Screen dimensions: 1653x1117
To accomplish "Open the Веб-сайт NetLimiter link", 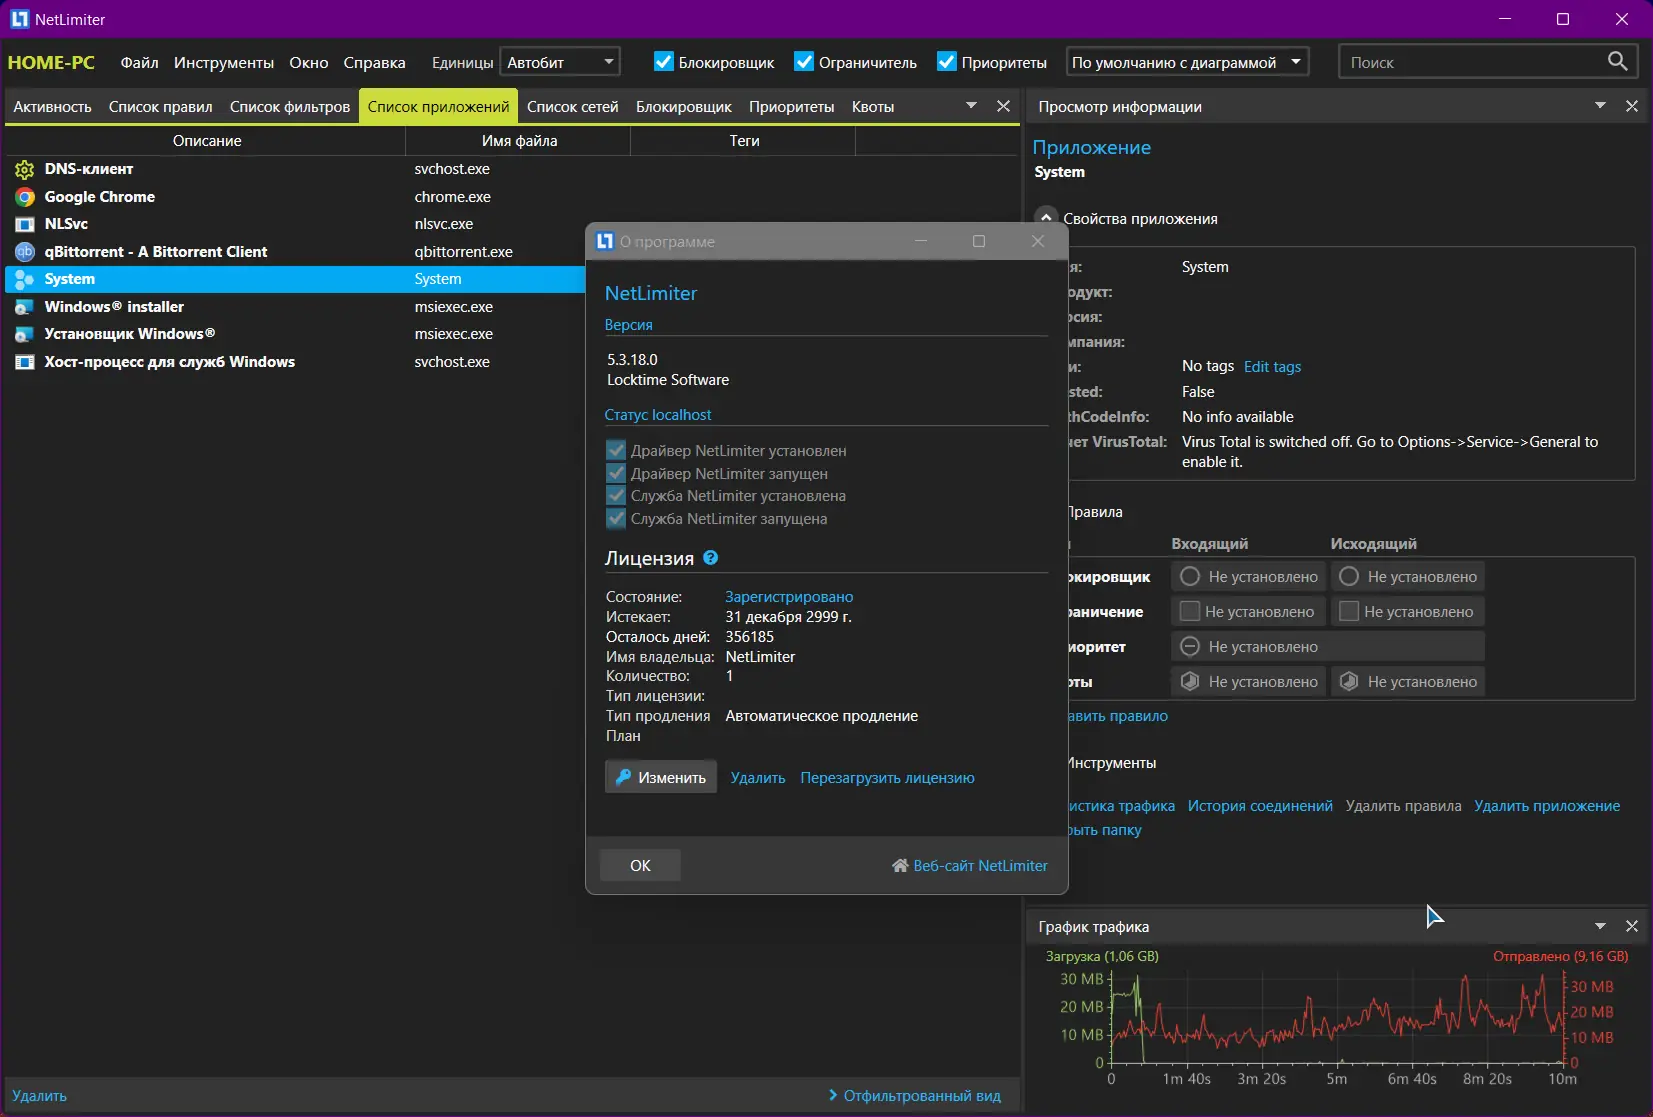I will 970,866.
